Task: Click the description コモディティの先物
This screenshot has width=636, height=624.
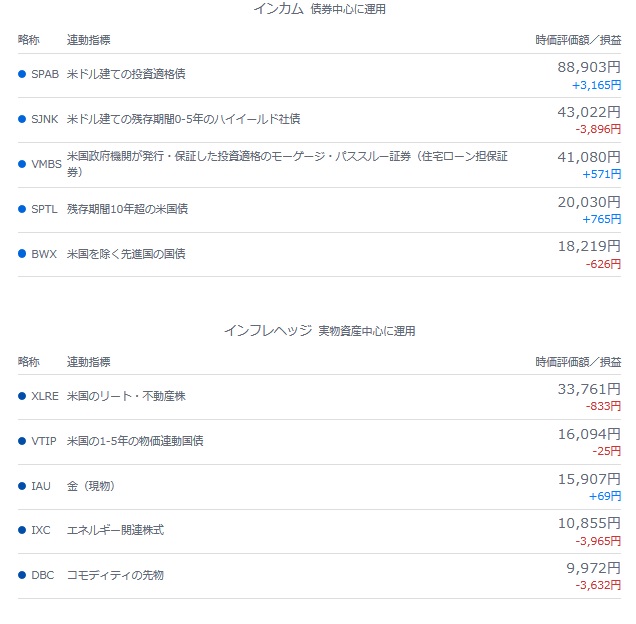Action: click(115, 576)
